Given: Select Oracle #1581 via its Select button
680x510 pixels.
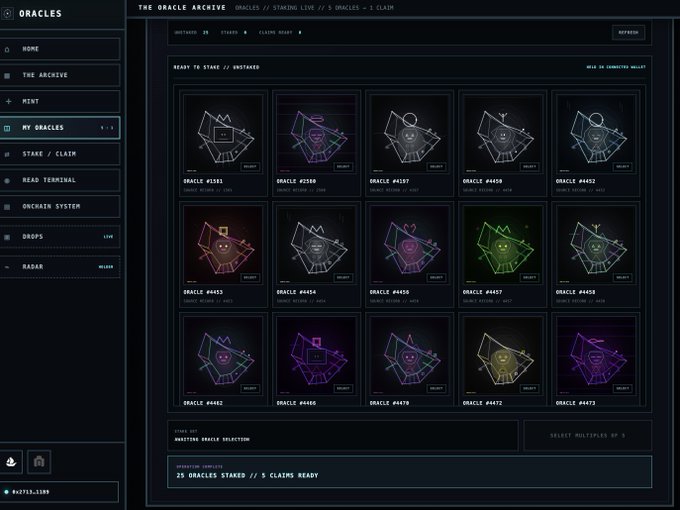Looking at the screenshot, I should [x=250, y=167].
